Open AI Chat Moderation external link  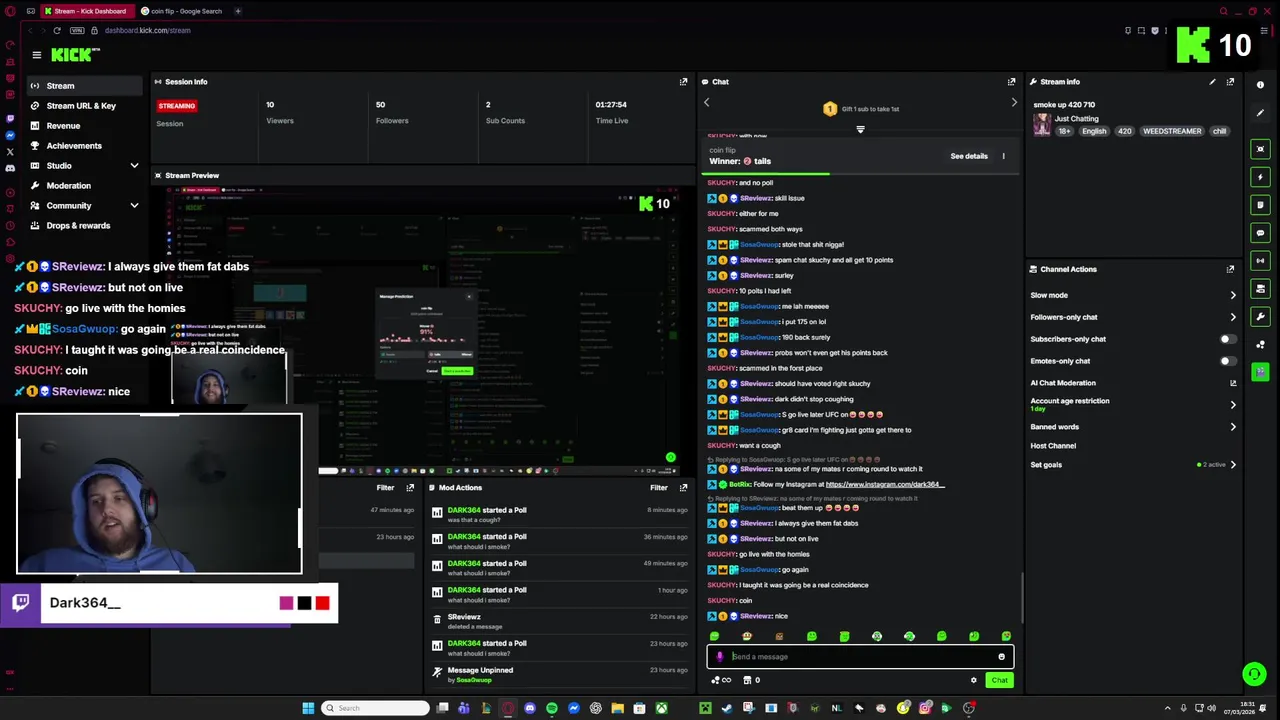[1232, 383]
